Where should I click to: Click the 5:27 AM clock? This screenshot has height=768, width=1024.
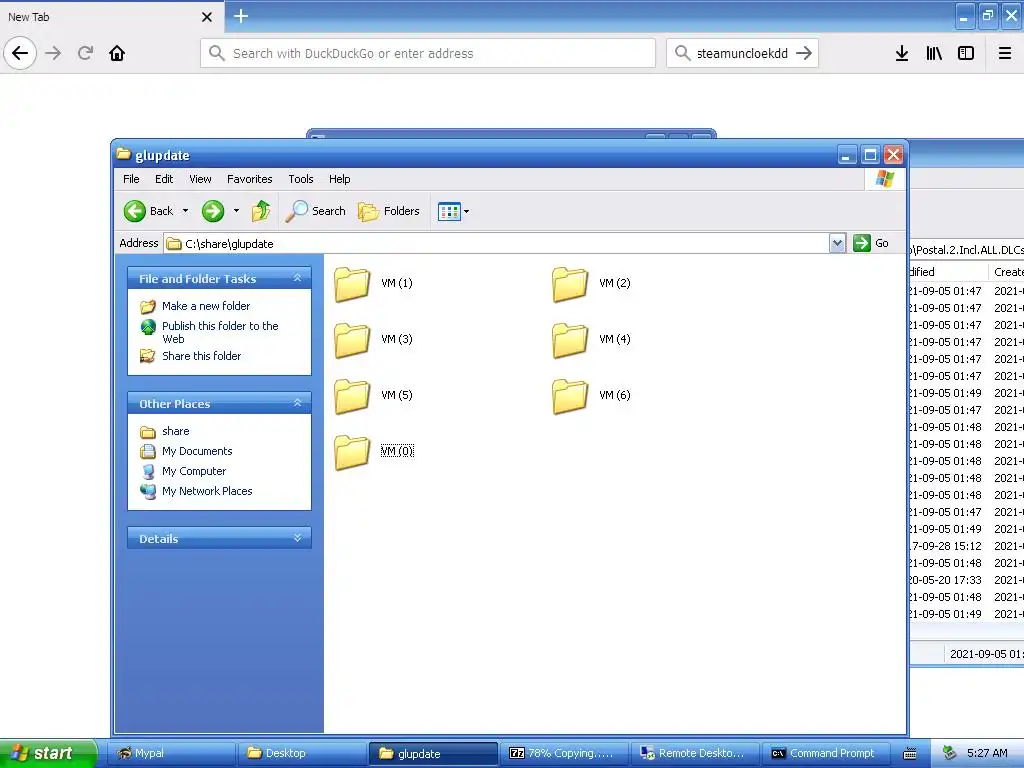point(987,753)
